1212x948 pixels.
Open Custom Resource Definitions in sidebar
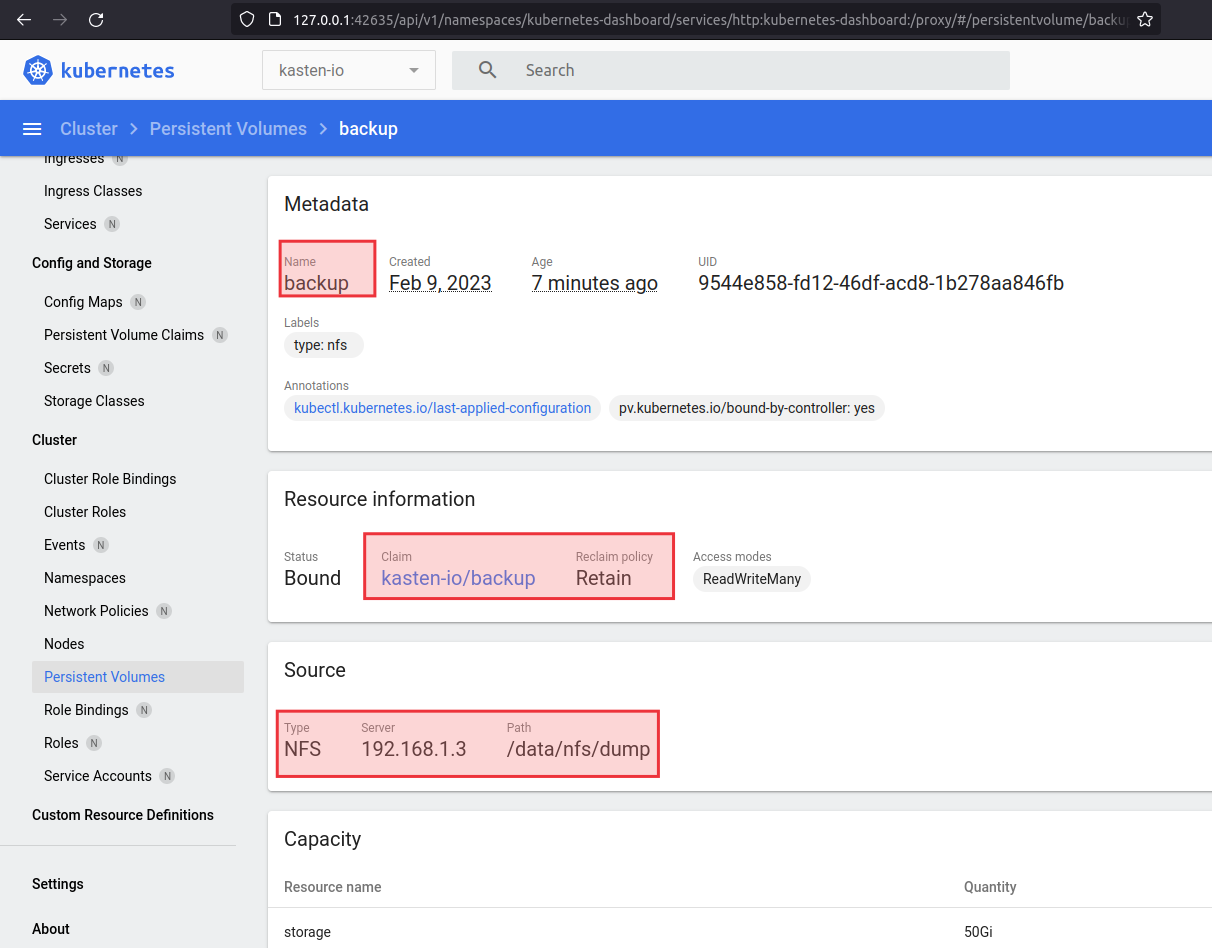(123, 815)
